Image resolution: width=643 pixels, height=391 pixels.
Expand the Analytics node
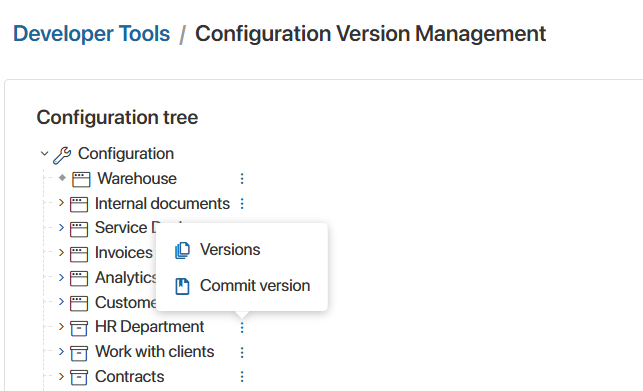pos(61,277)
